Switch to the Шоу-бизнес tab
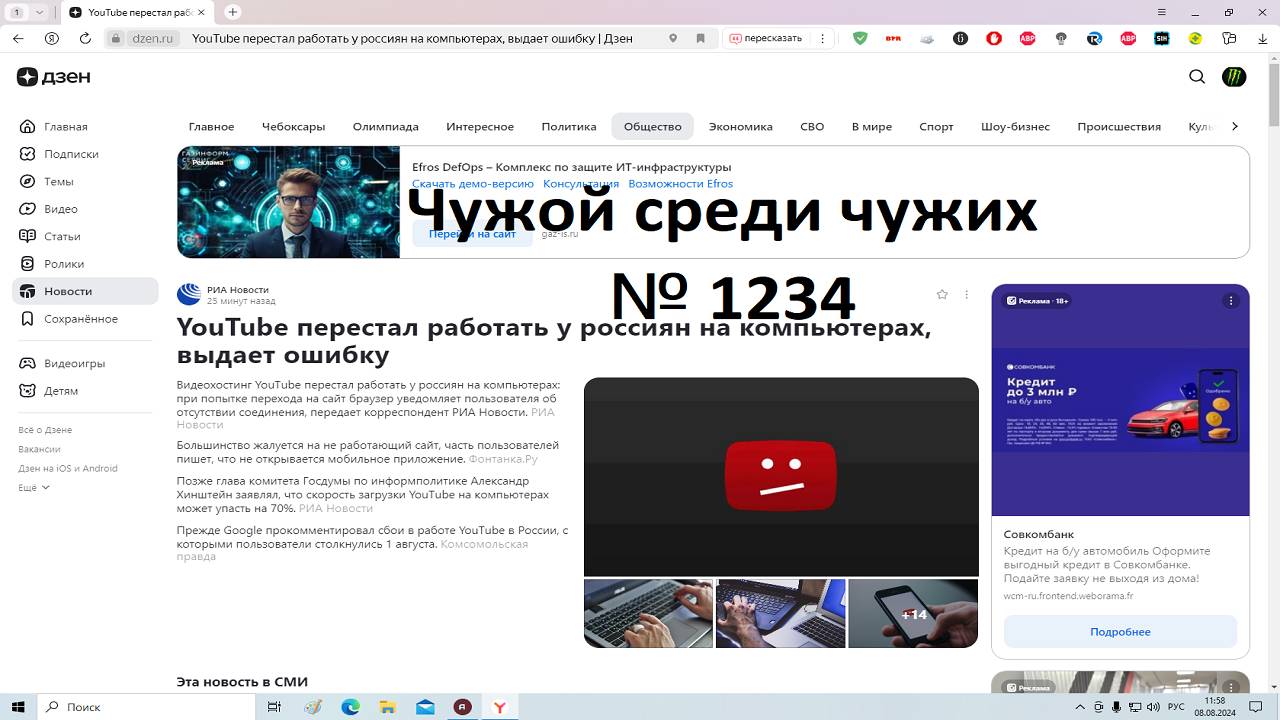The width and height of the screenshot is (1280, 720). pyautogui.click(x=1015, y=127)
